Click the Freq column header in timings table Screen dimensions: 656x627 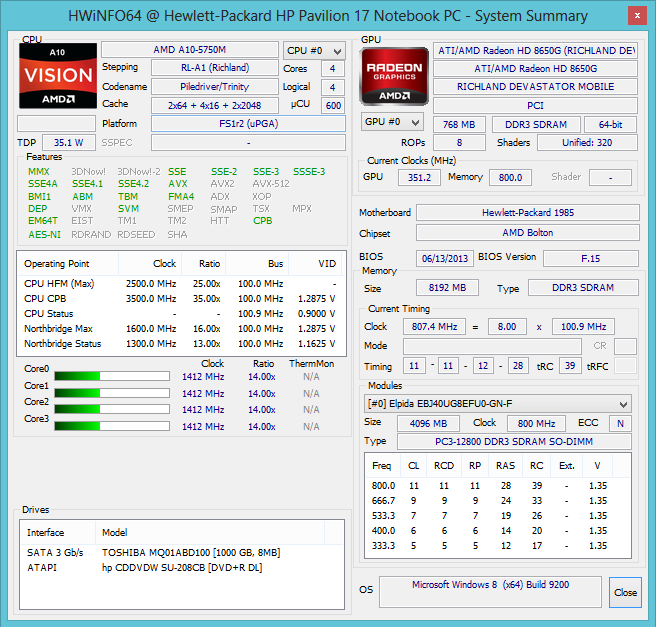tap(382, 466)
